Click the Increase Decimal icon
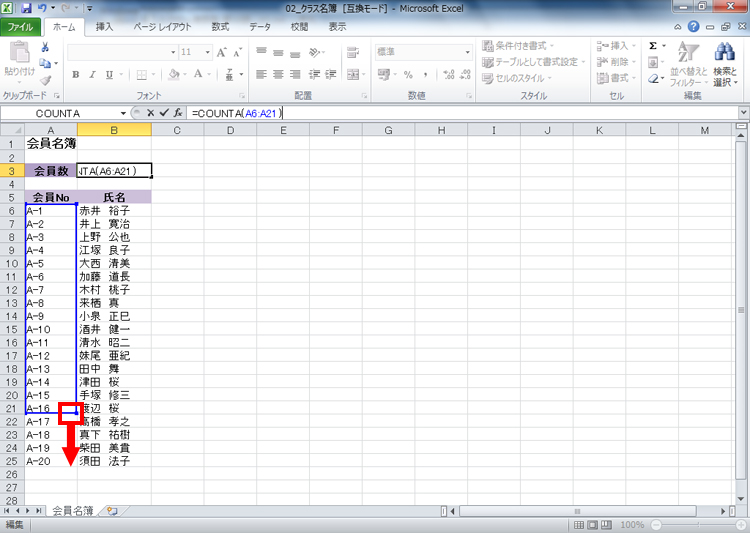750x533 pixels. [x=449, y=74]
